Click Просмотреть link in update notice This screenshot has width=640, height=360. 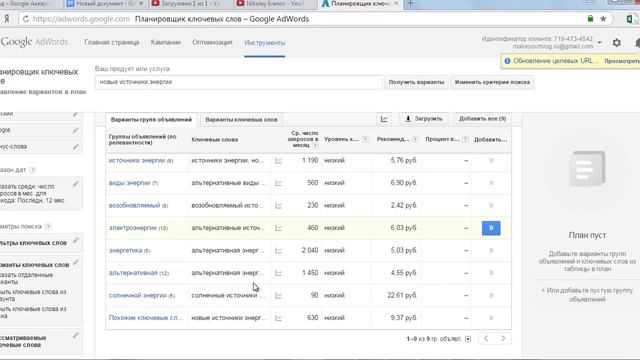[x=622, y=61]
